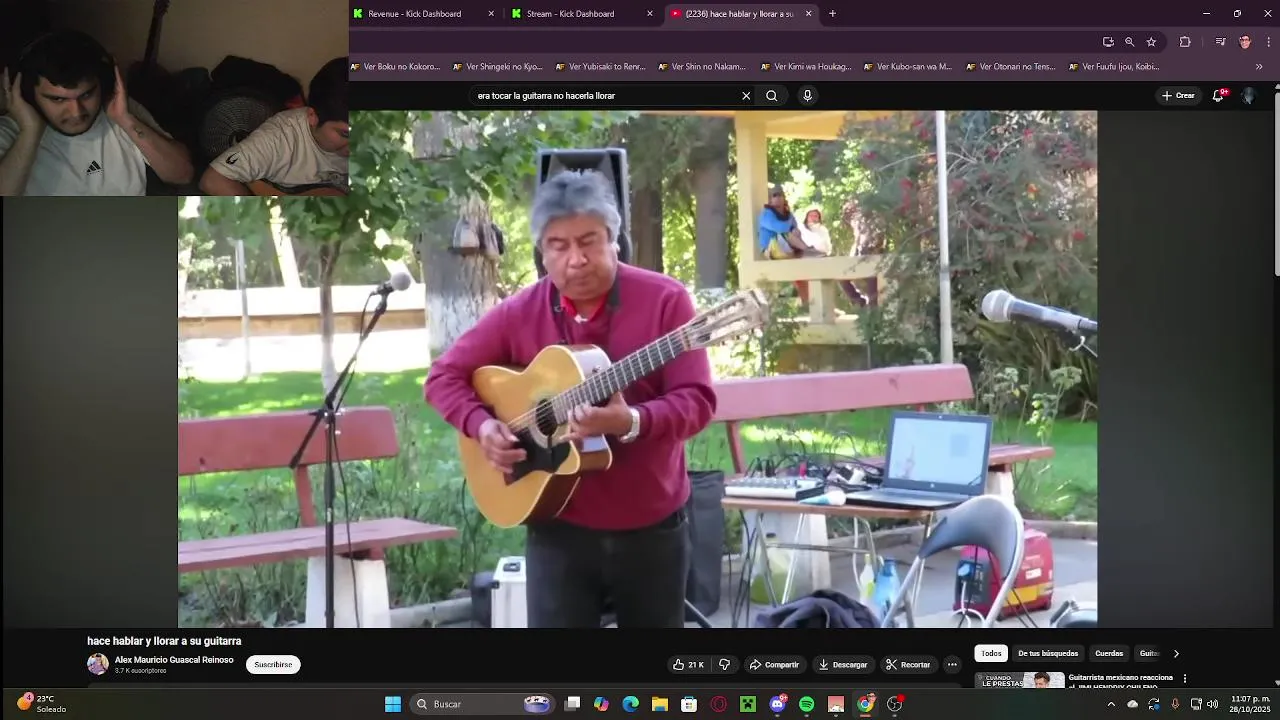
Task: Open Discord from the taskbar
Action: (777, 704)
